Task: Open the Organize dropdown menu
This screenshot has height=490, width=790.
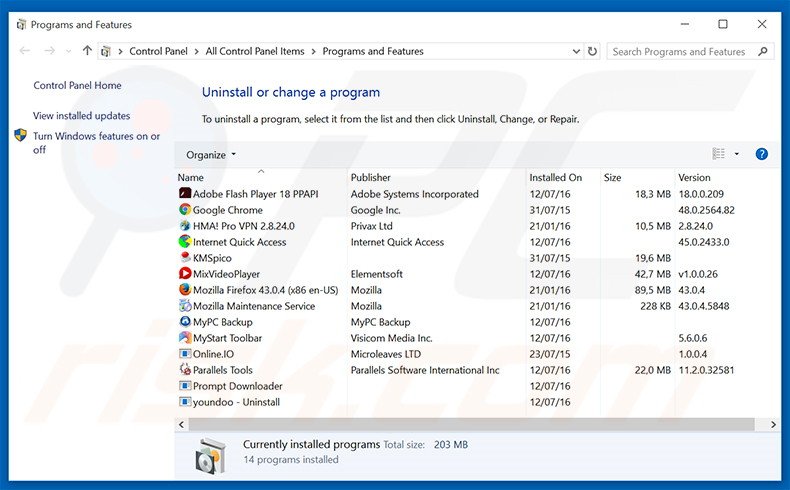Action: tap(211, 155)
